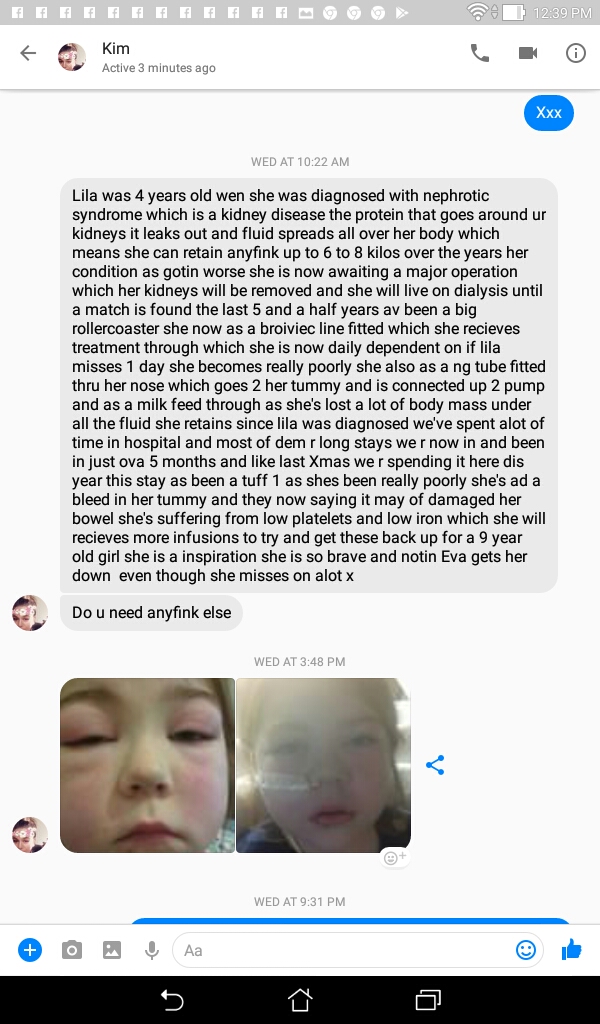Screen dimensions: 600x1024
Task: Tap the Android home navigation button
Action: pyautogui.click(x=300, y=1000)
